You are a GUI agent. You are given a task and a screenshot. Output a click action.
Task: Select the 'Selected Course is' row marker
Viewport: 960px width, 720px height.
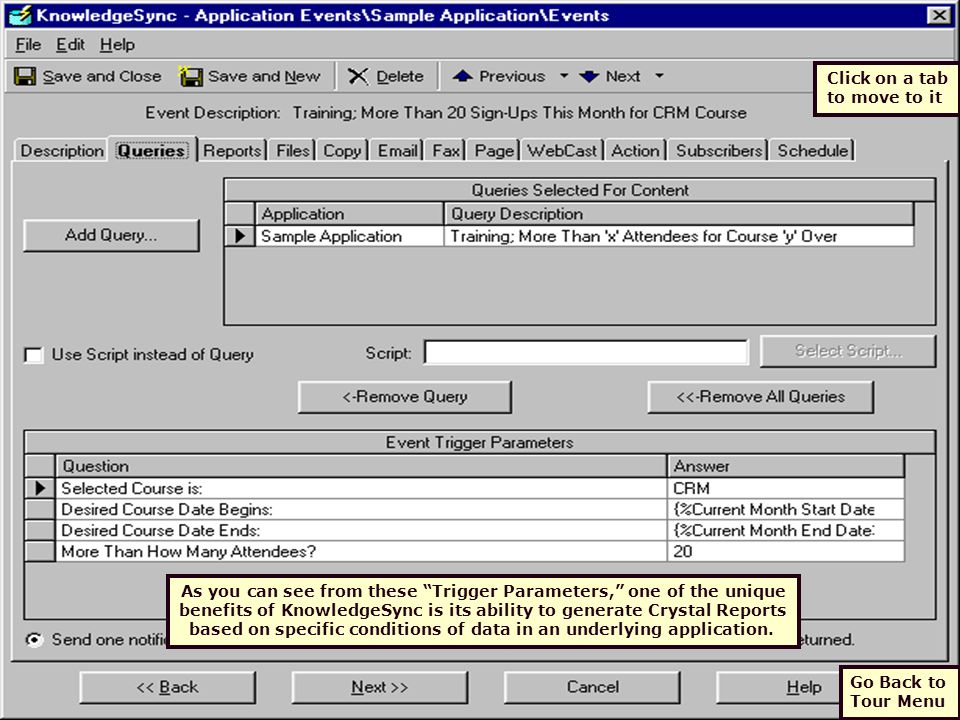click(40, 488)
